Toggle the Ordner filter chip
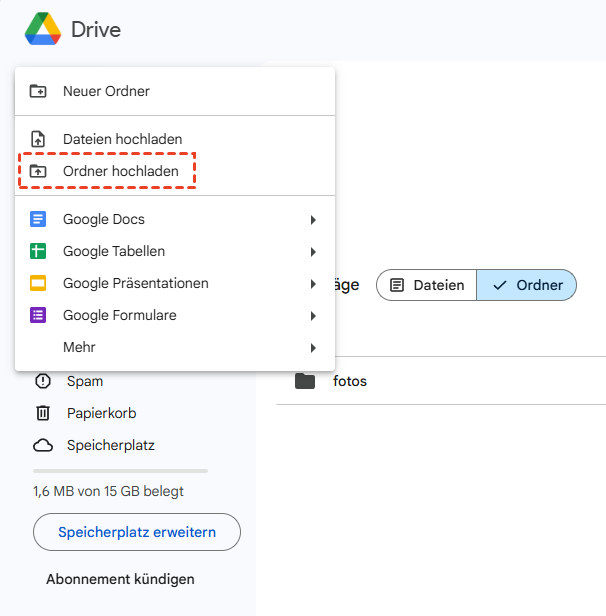Viewport: 606px width, 616px height. click(x=527, y=285)
